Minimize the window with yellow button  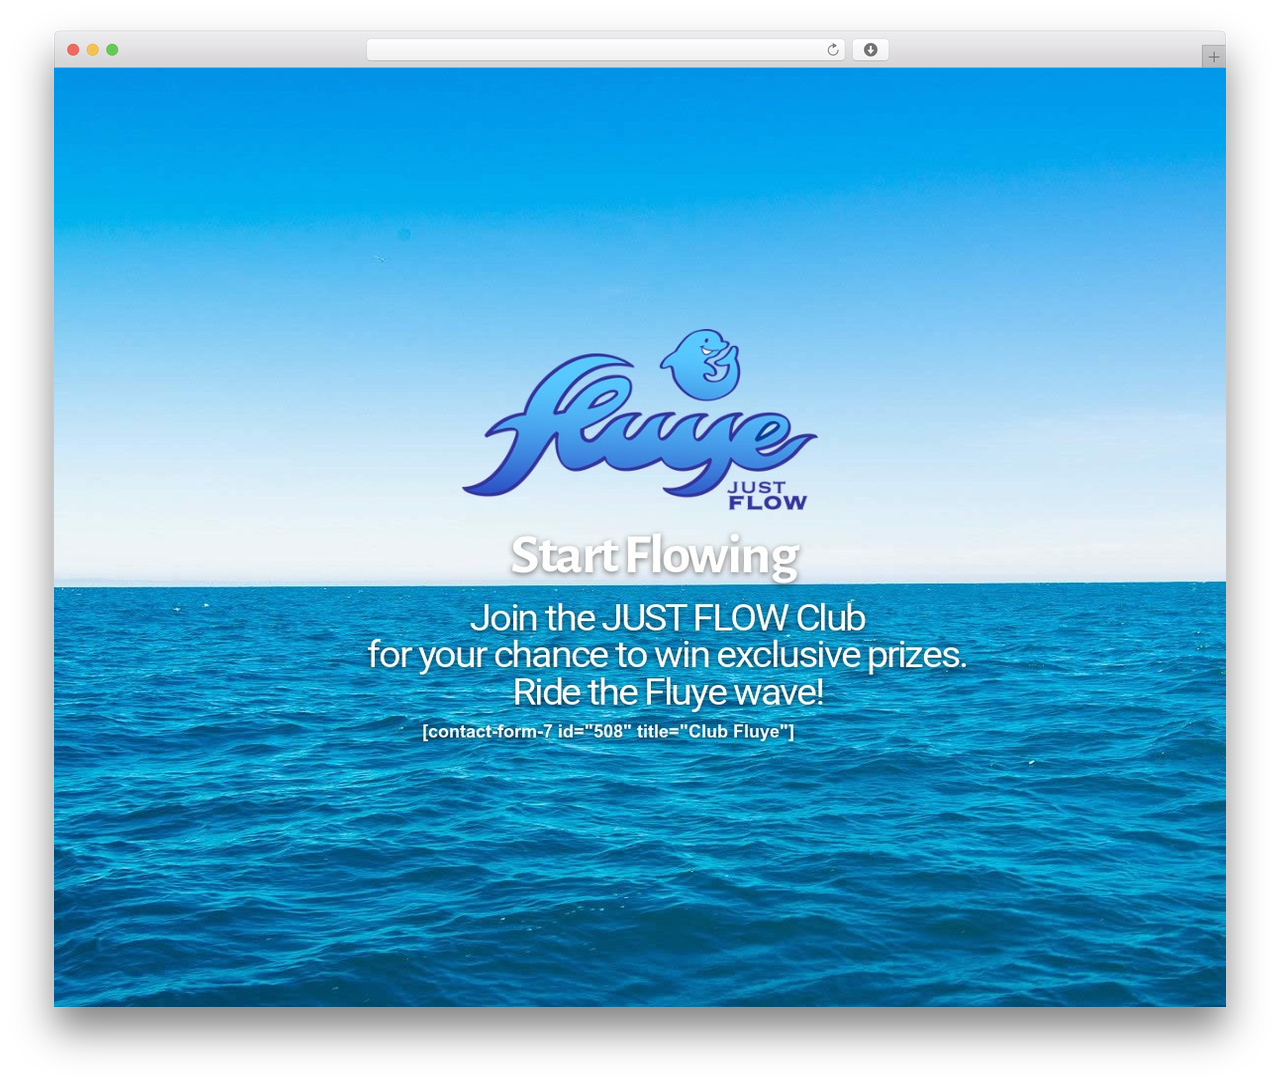[93, 50]
